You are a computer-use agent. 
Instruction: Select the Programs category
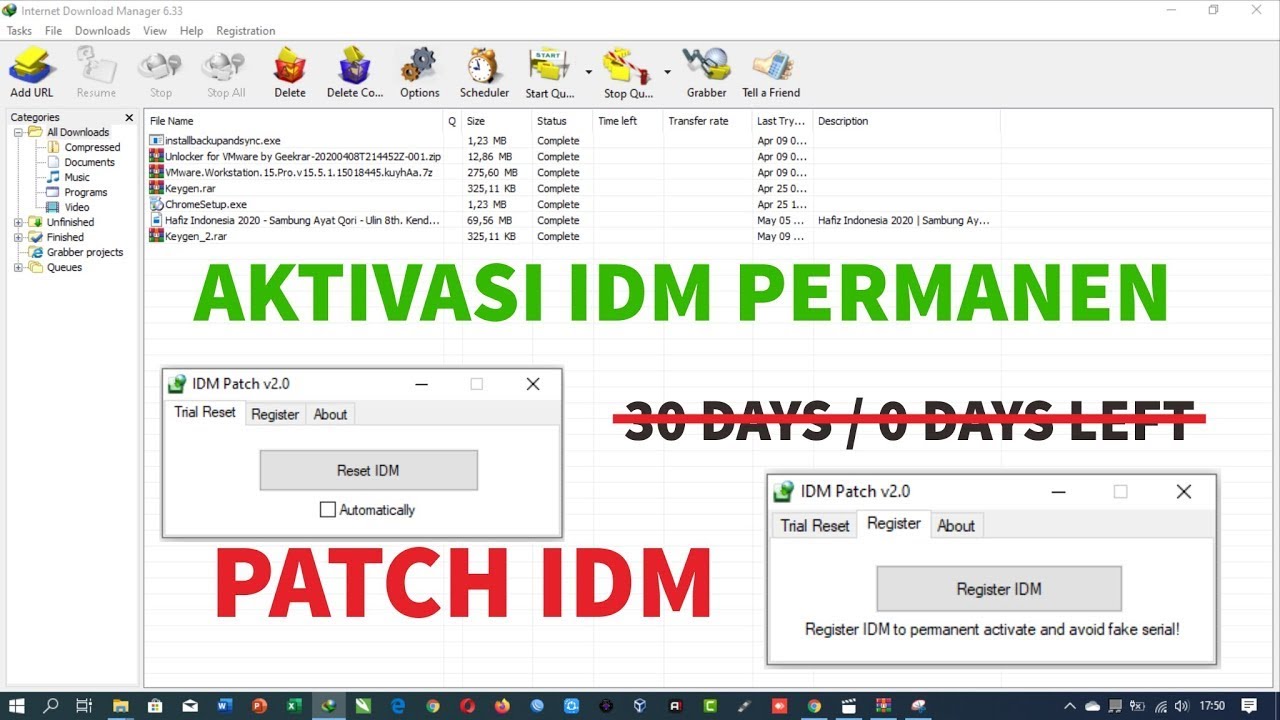(78, 192)
